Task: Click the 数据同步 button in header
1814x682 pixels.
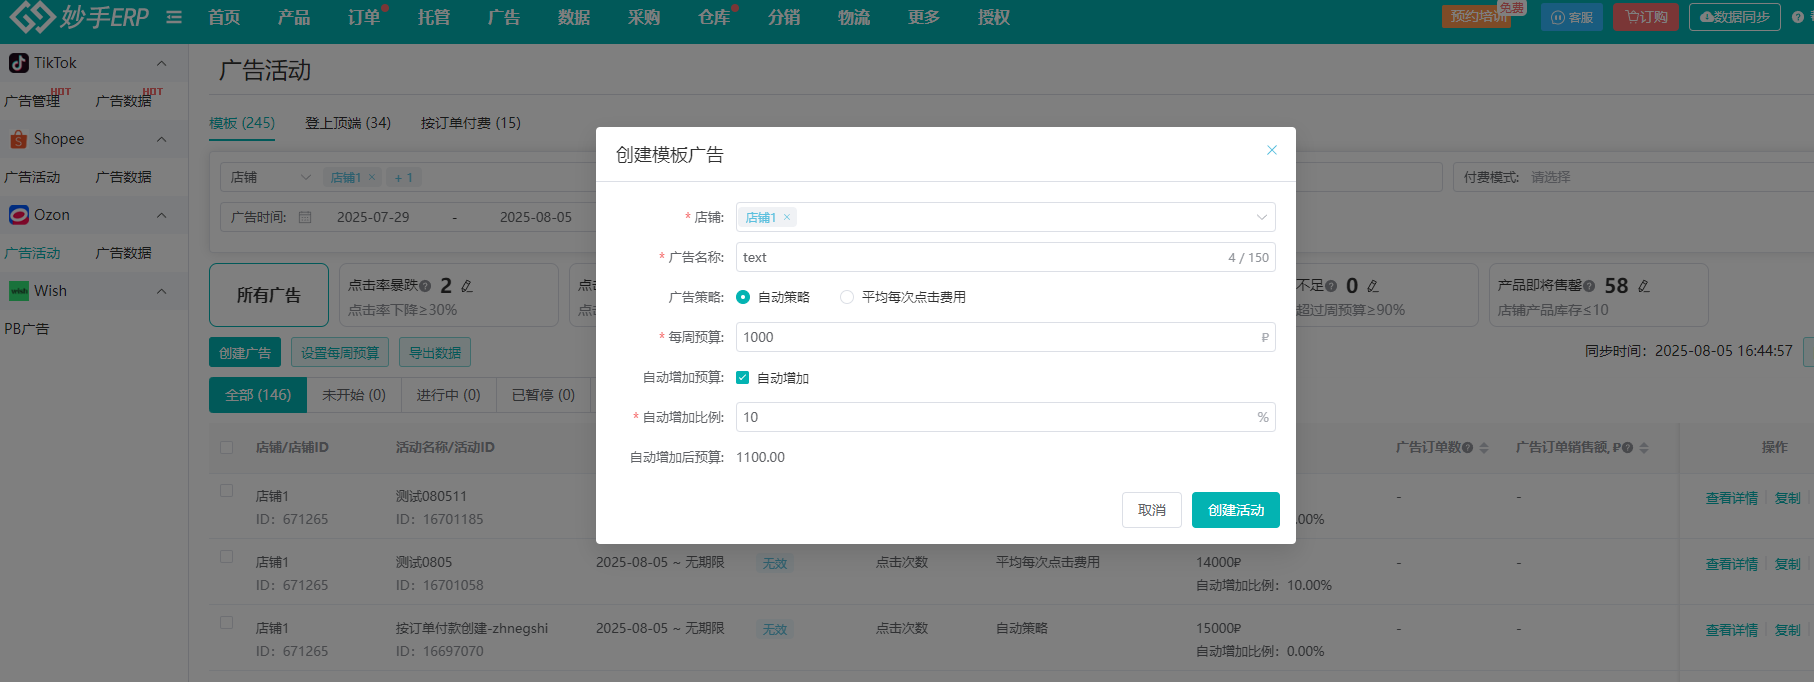Action: pyautogui.click(x=1734, y=17)
